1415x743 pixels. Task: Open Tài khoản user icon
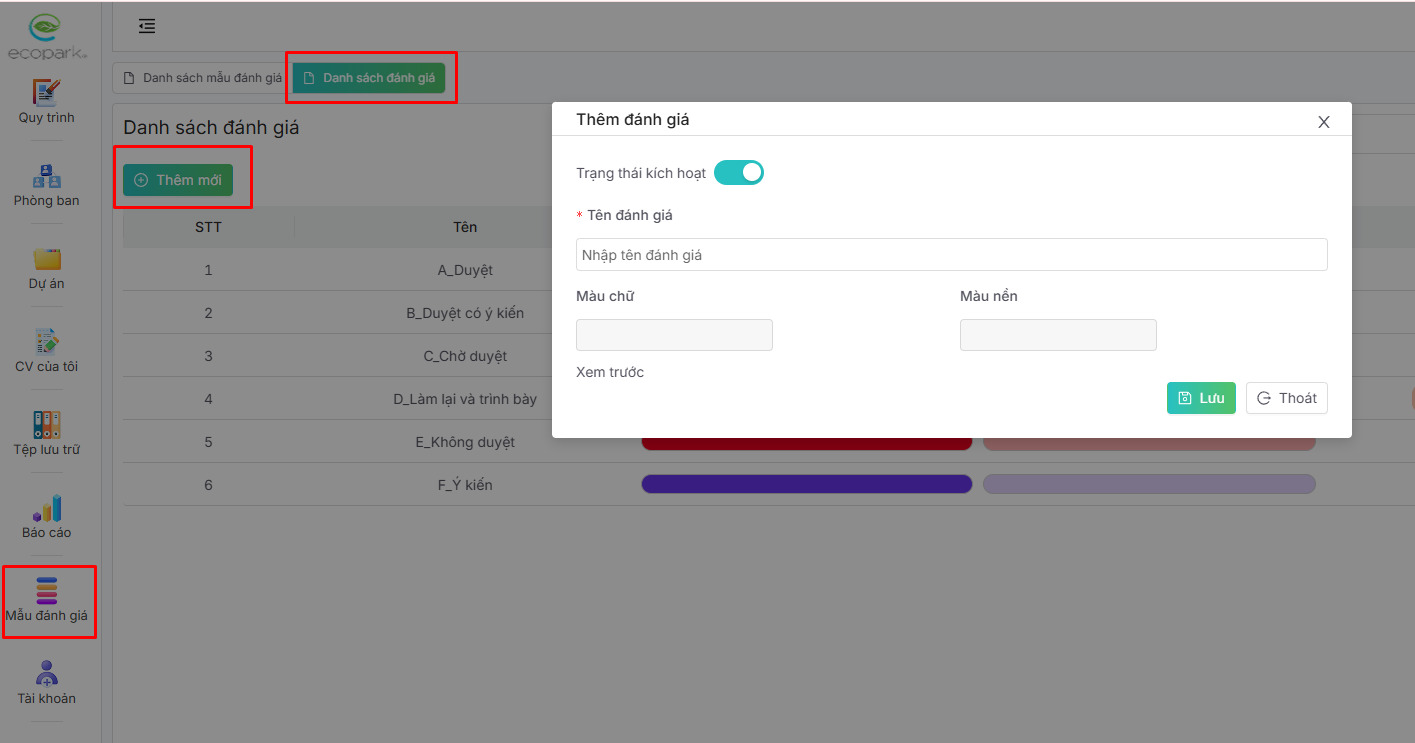coord(47,674)
